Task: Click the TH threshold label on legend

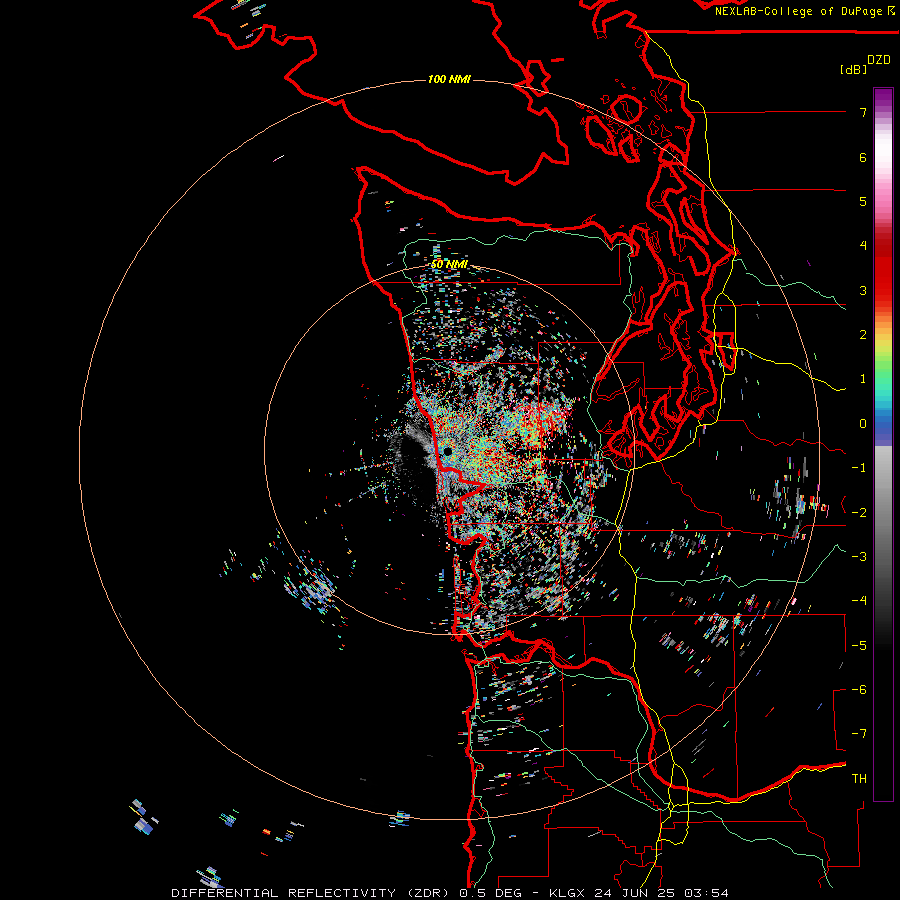Action: pos(859,778)
